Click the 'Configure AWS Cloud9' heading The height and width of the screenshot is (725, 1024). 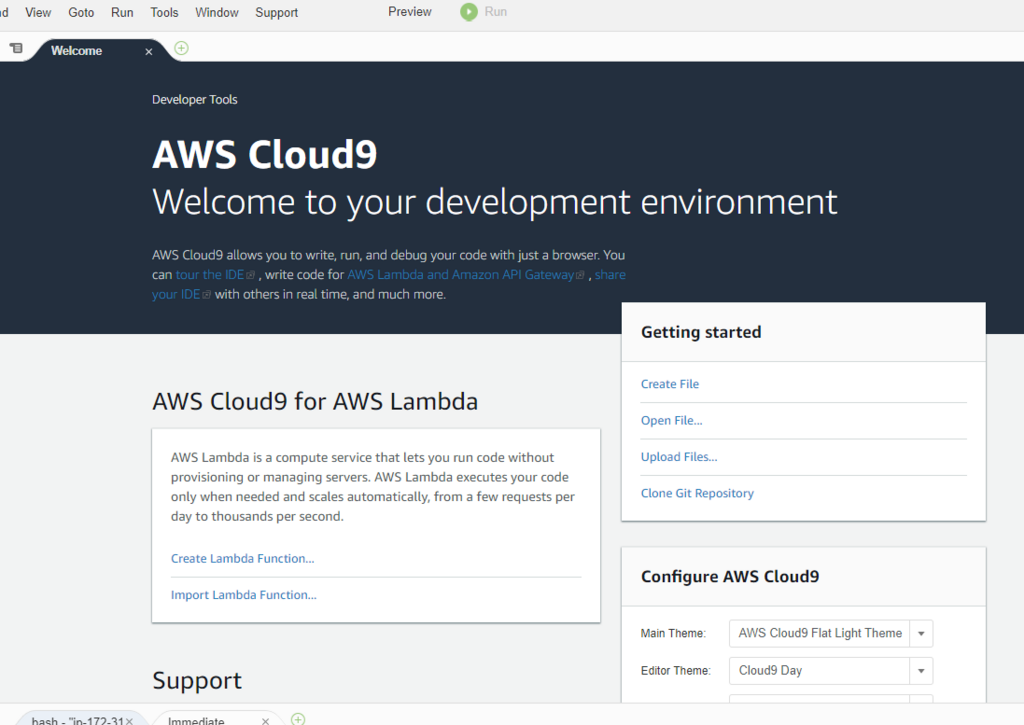tap(729, 577)
